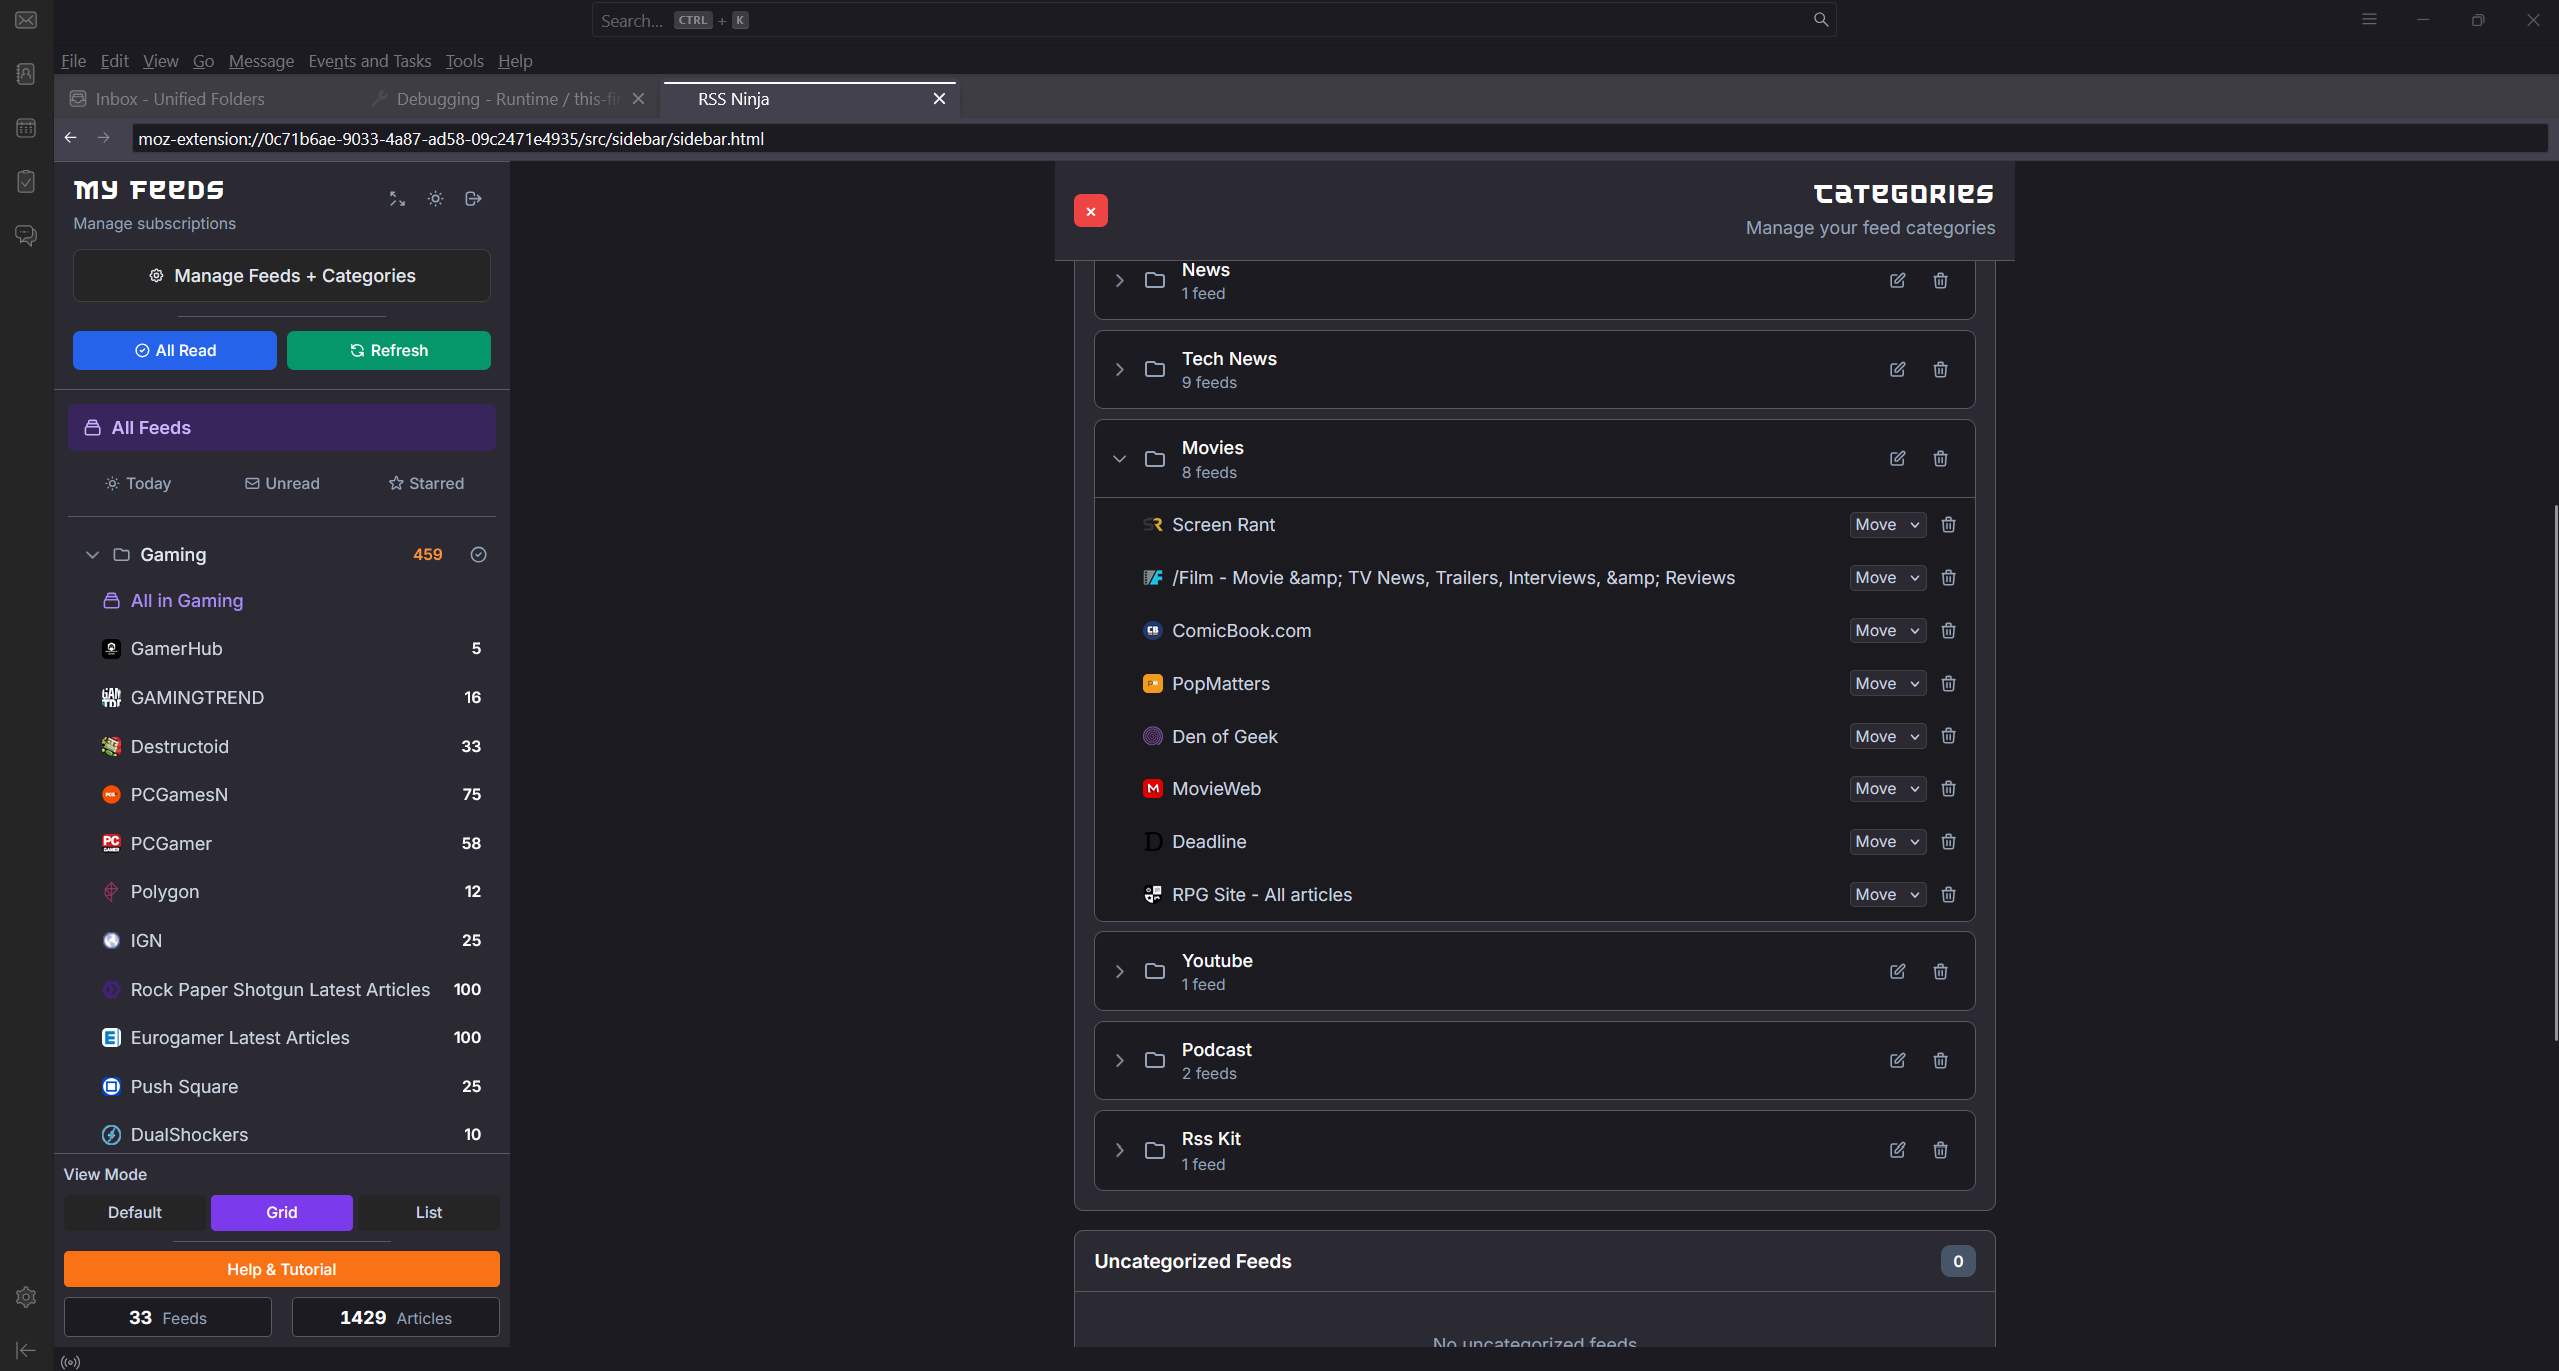Expand the Rss Kit category

point(1119,1150)
